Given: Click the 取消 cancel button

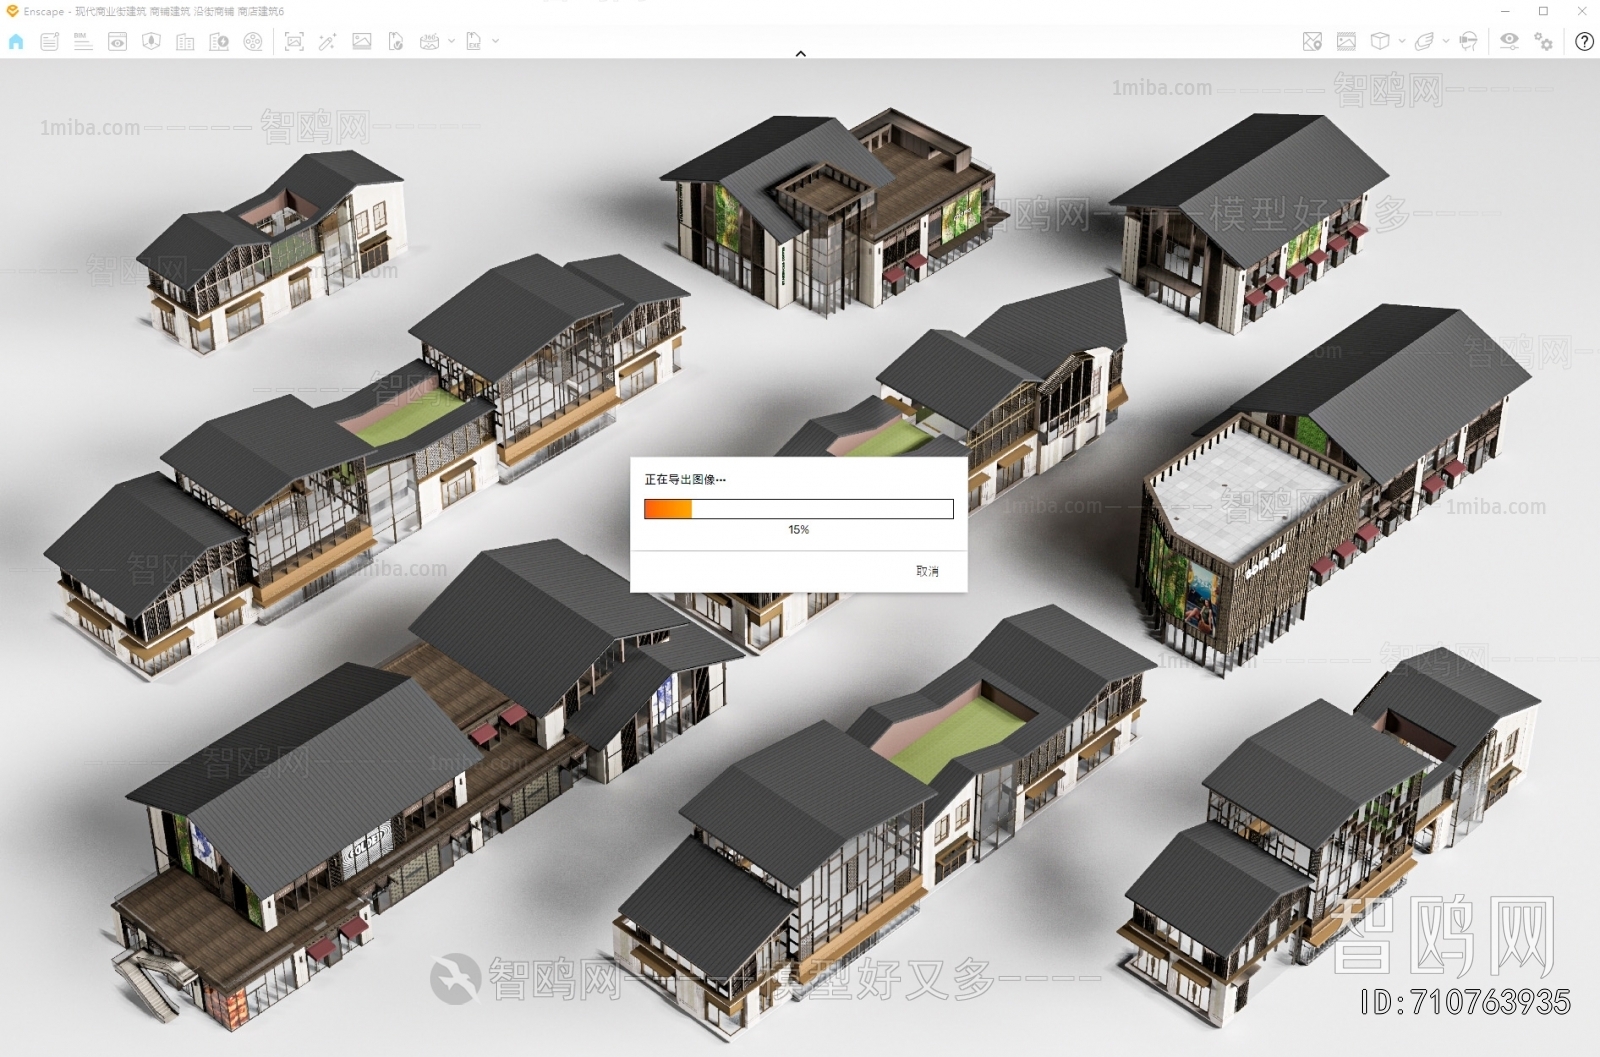Looking at the screenshot, I should (x=927, y=571).
